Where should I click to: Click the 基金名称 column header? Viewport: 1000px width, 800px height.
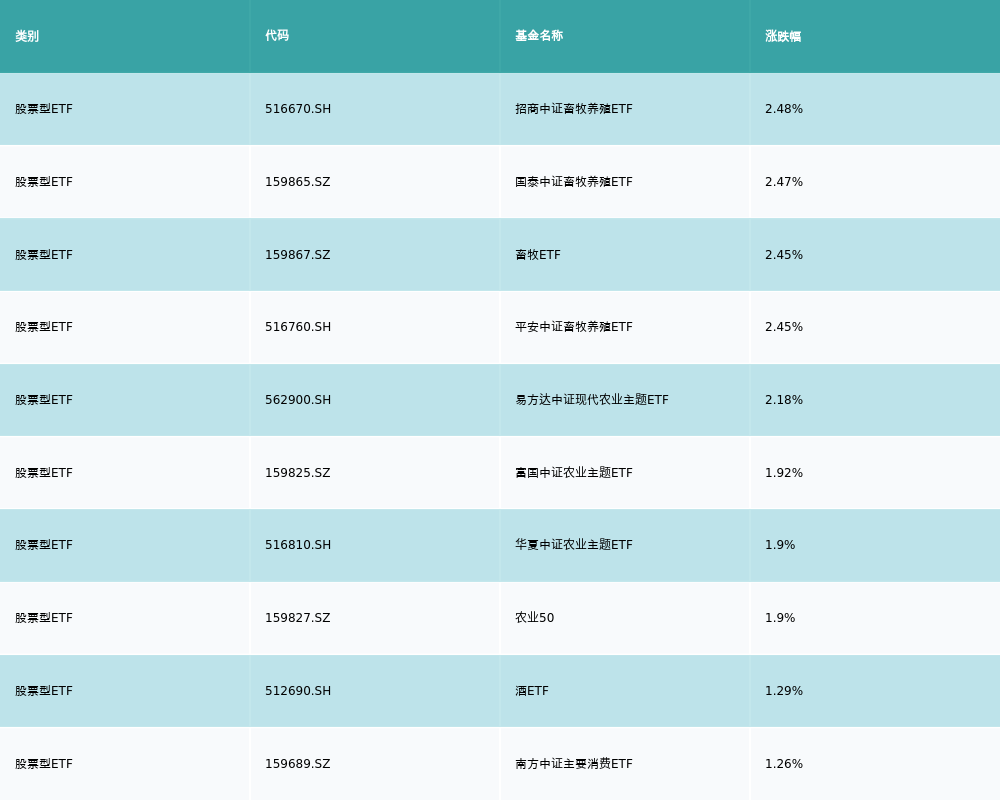(x=539, y=36)
